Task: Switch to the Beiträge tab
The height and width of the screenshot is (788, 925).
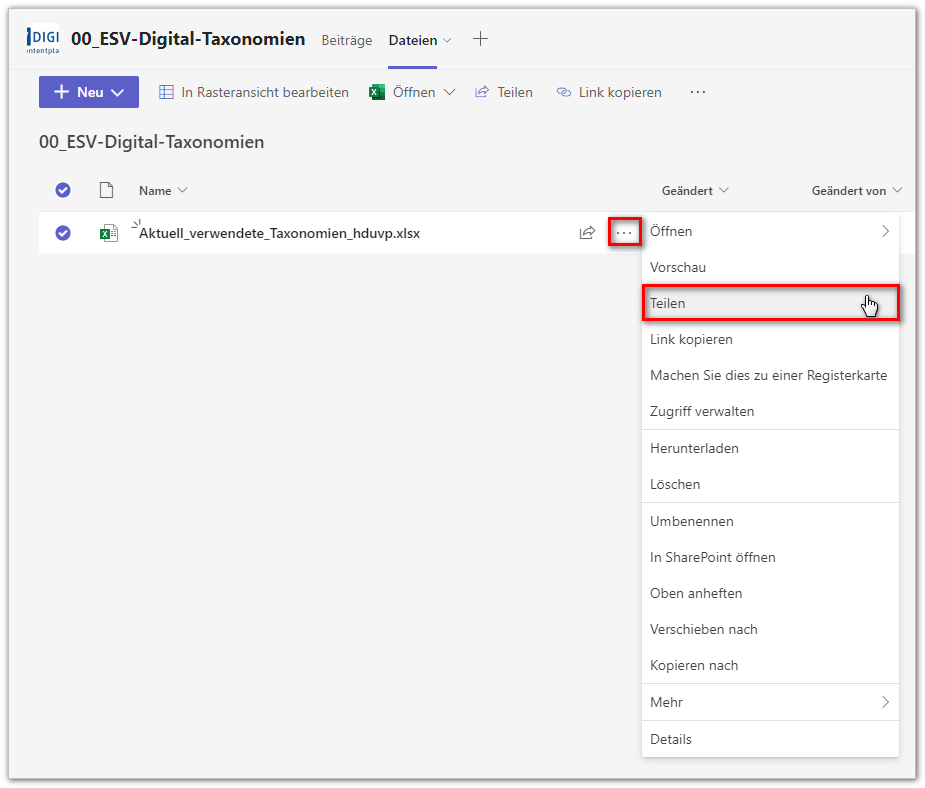Action: point(346,40)
